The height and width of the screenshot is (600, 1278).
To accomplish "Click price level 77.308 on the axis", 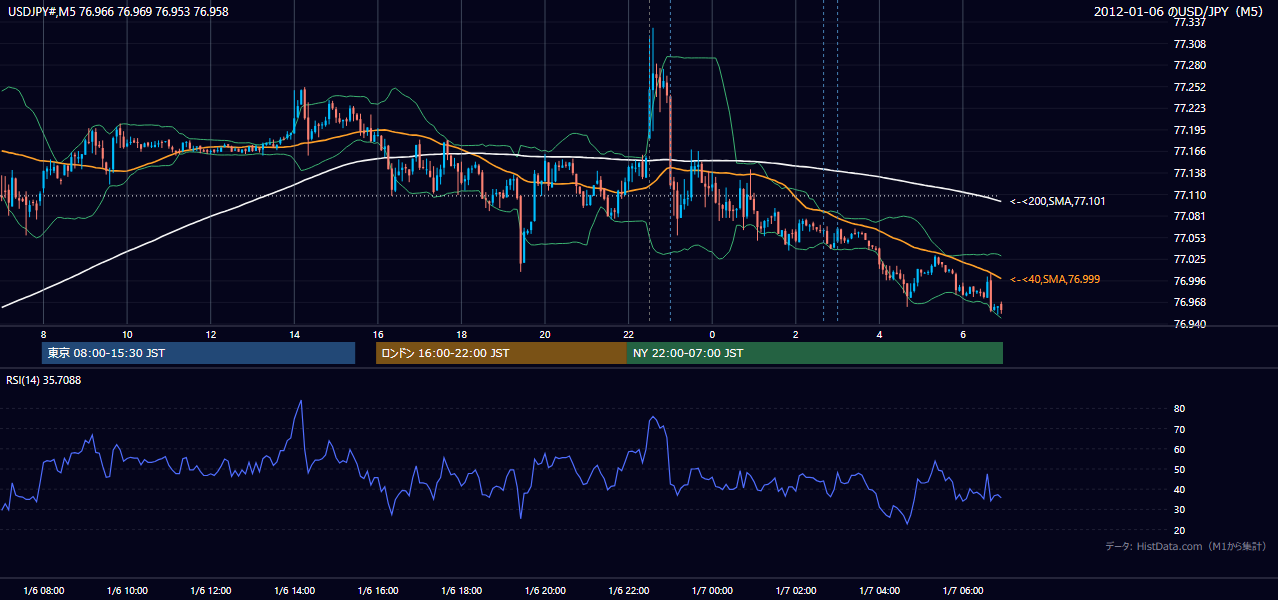I will click(x=1189, y=44).
